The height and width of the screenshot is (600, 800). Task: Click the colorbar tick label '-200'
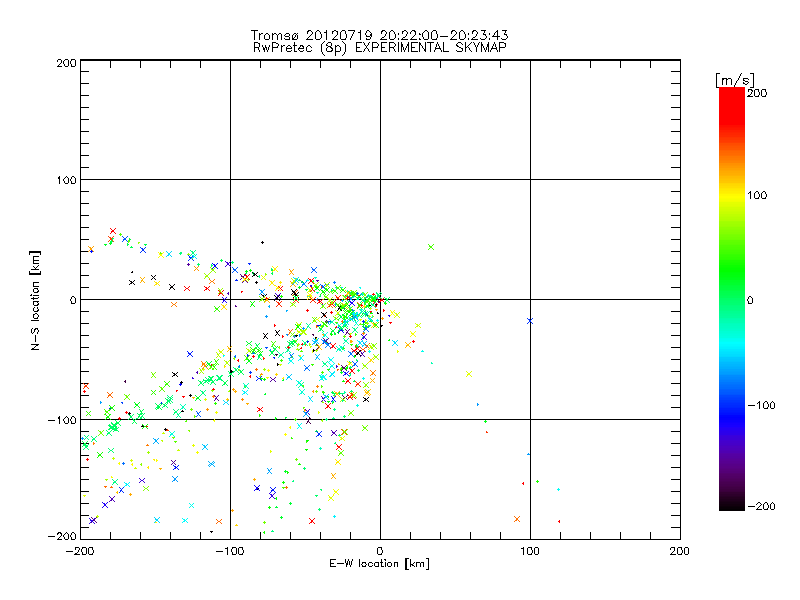coord(761,506)
